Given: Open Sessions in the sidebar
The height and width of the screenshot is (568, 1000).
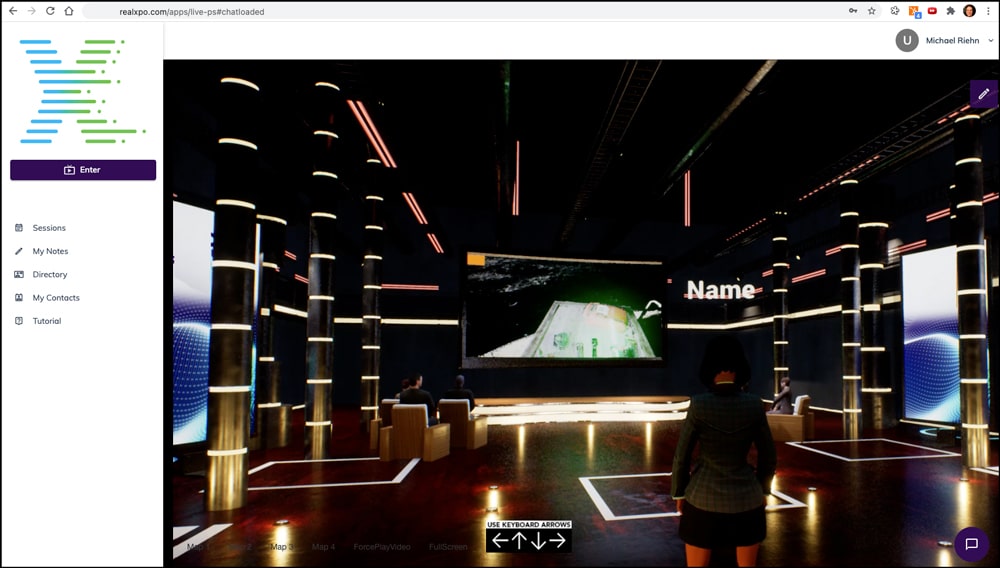Looking at the screenshot, I should tap(49, 228).
